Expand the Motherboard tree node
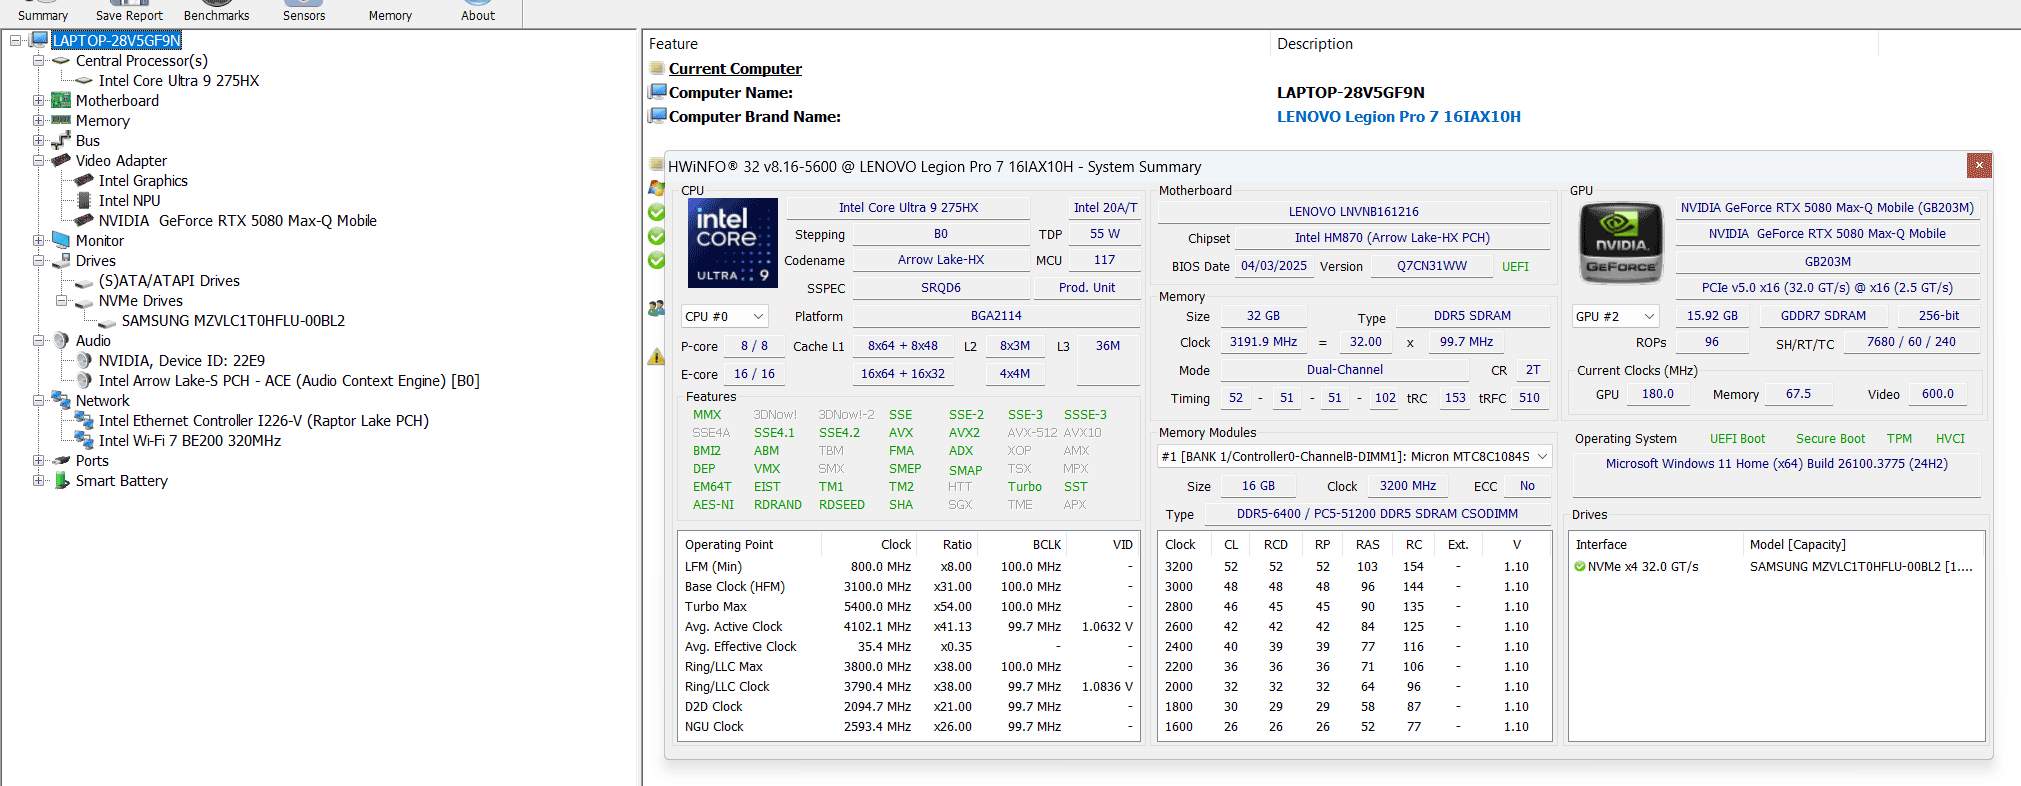Viewport: 2021px width, 786px height. (x=38, y=100)
